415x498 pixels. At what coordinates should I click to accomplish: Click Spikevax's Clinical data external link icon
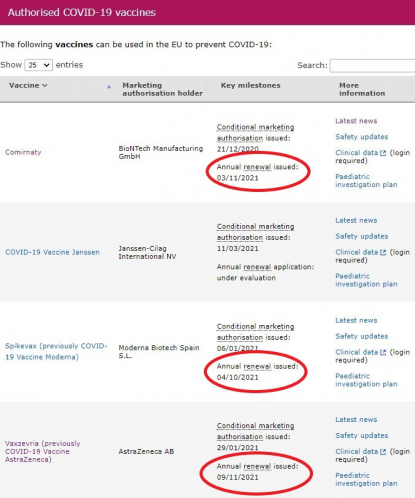coord(383,352)
